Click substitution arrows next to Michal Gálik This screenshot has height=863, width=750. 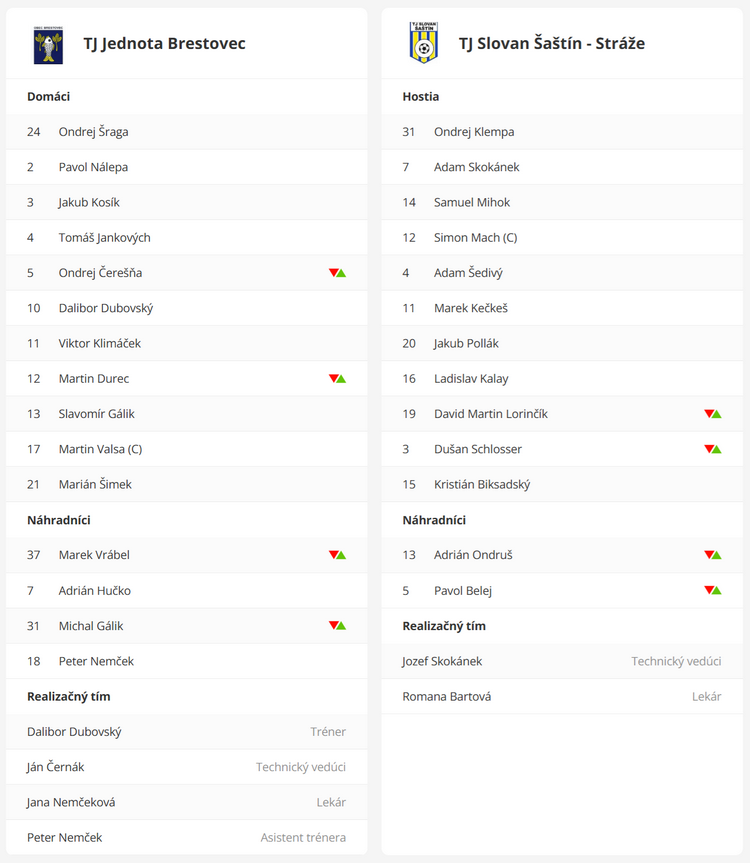[x=337, y=626]
